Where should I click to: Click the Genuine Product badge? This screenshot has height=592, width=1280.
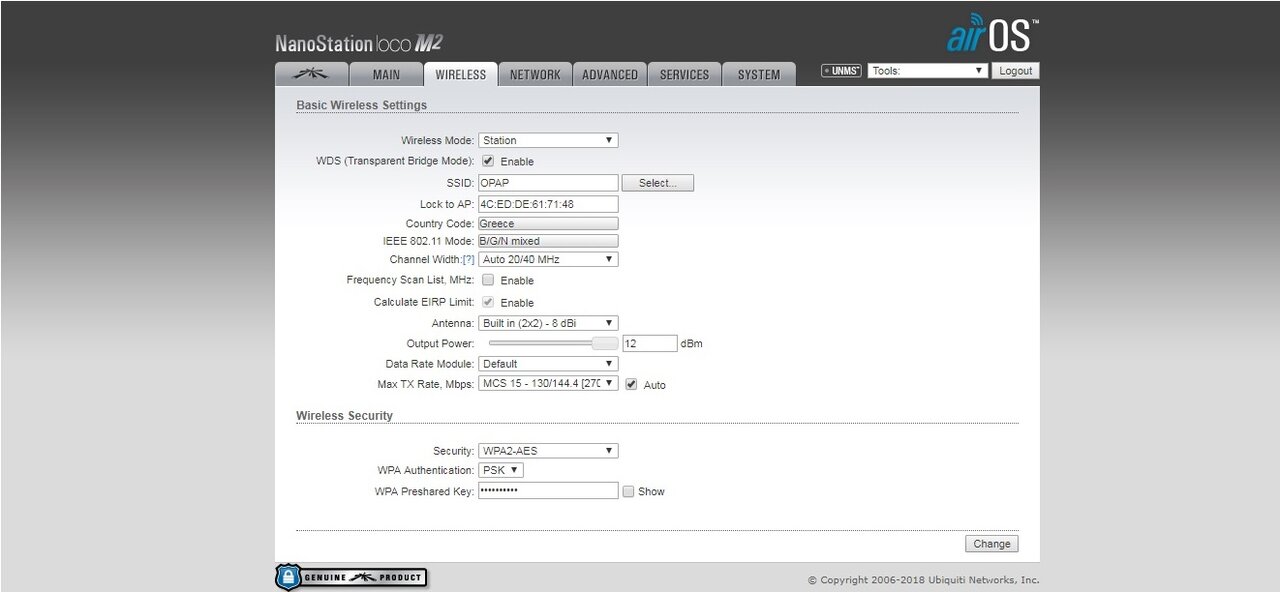coord(351,577)
